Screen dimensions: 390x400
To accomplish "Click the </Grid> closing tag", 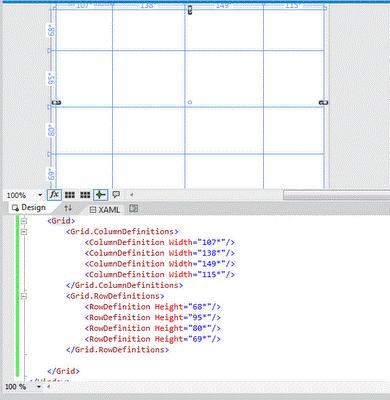I will tap(63, 371).
